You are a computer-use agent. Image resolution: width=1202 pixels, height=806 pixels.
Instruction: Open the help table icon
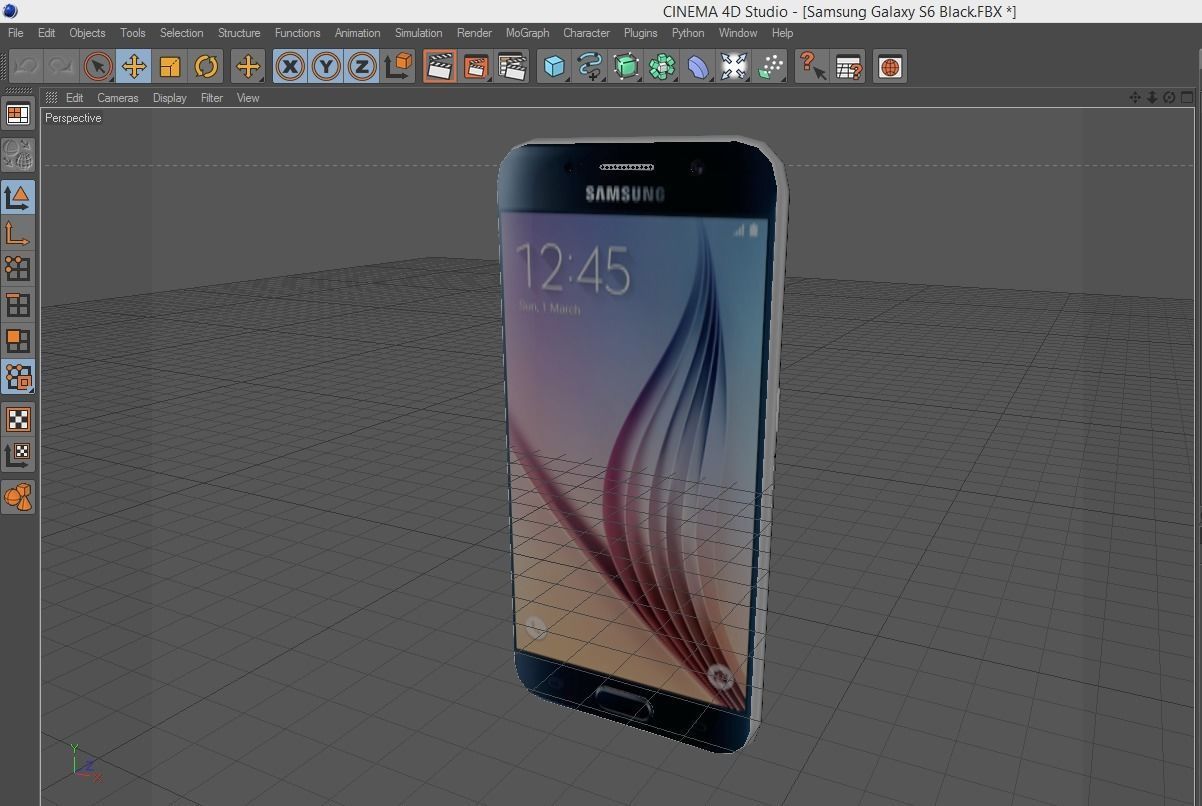pos(848,67)
